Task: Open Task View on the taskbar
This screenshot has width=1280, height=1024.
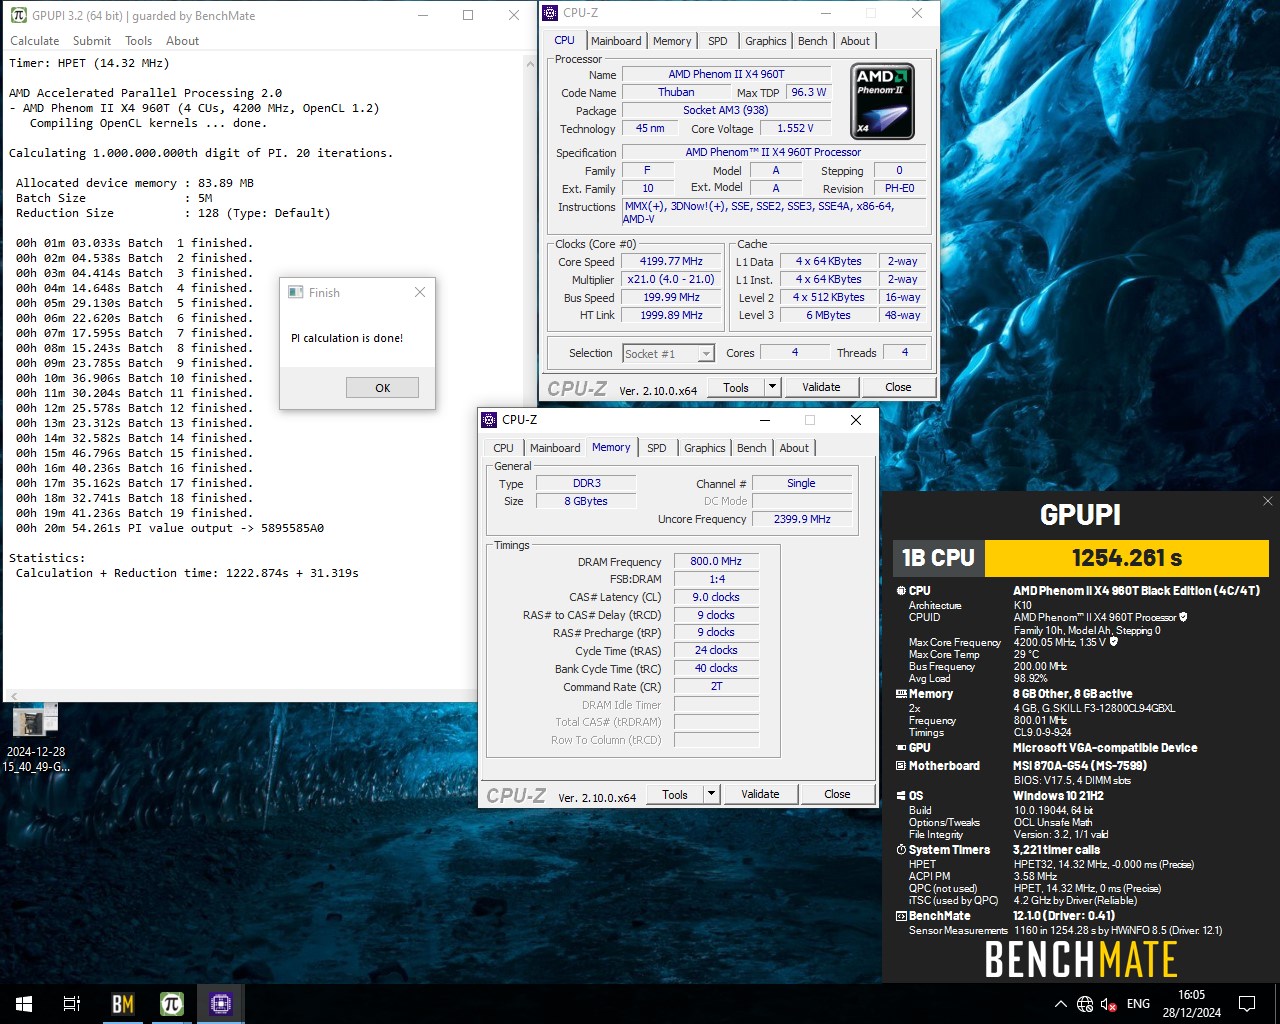Action: (x=72, y=1004)
